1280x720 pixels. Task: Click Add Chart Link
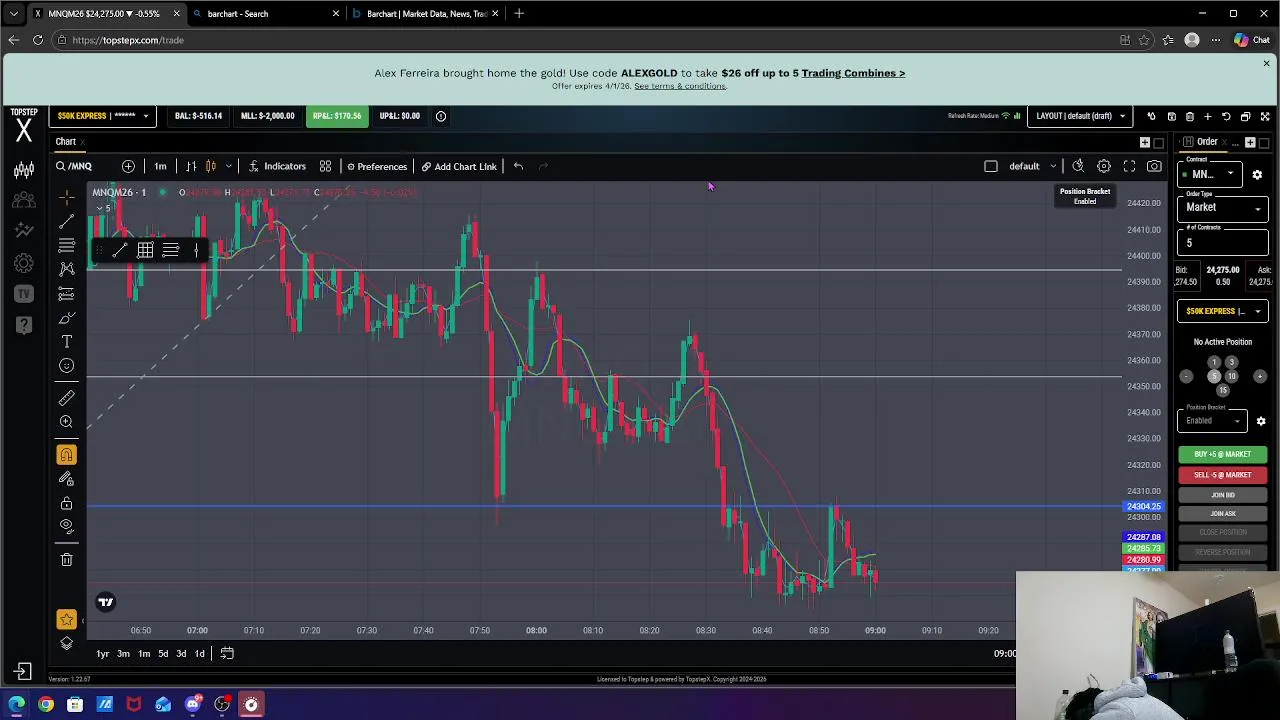pyautogui.click(x=459, y=166)
